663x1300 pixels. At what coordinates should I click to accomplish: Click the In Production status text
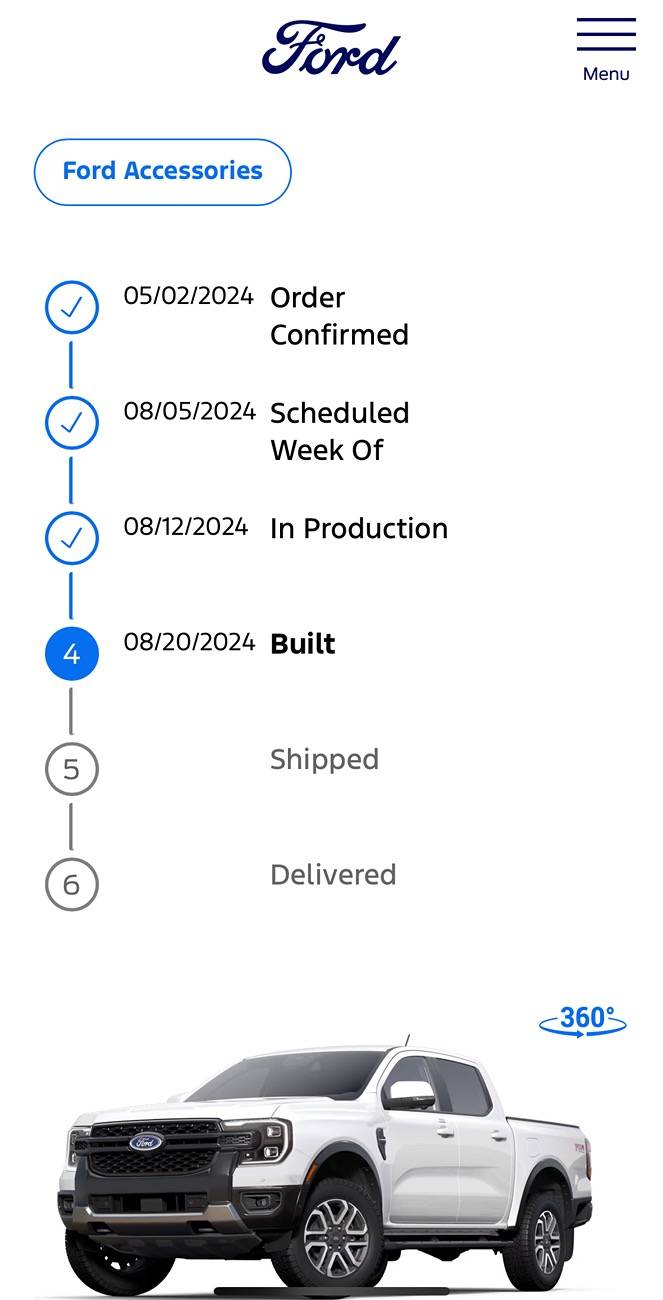pyautogui.click(x=359, y=529)
